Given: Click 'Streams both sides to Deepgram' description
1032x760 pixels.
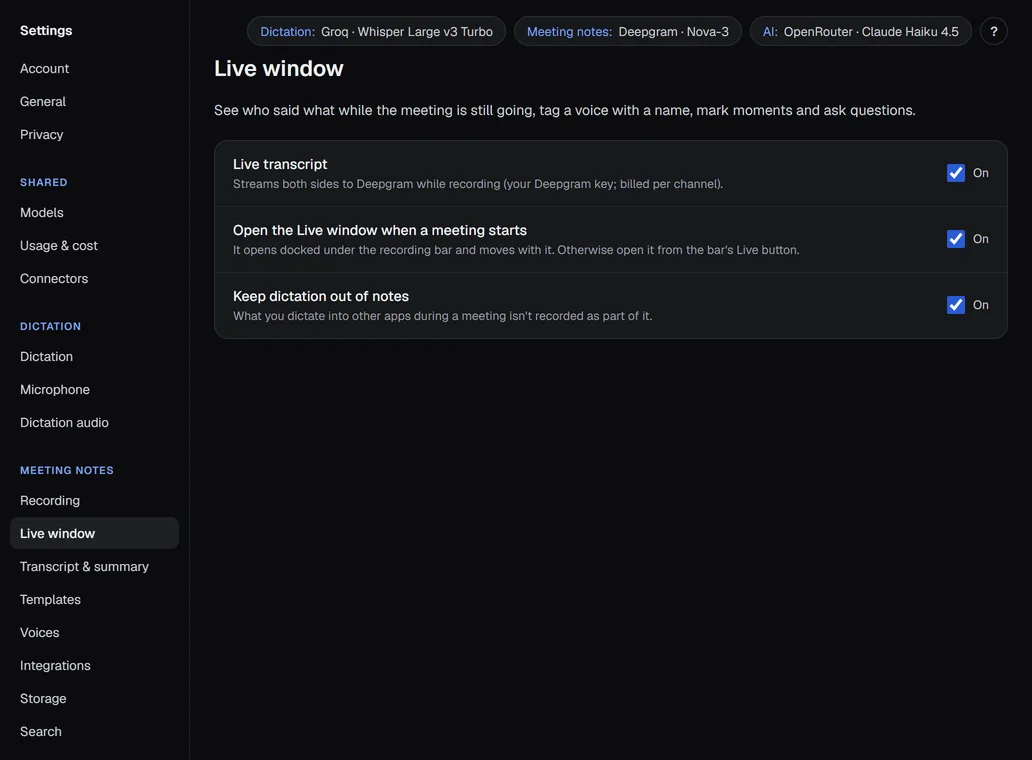Looking at the screenshot, I should 478,184.
